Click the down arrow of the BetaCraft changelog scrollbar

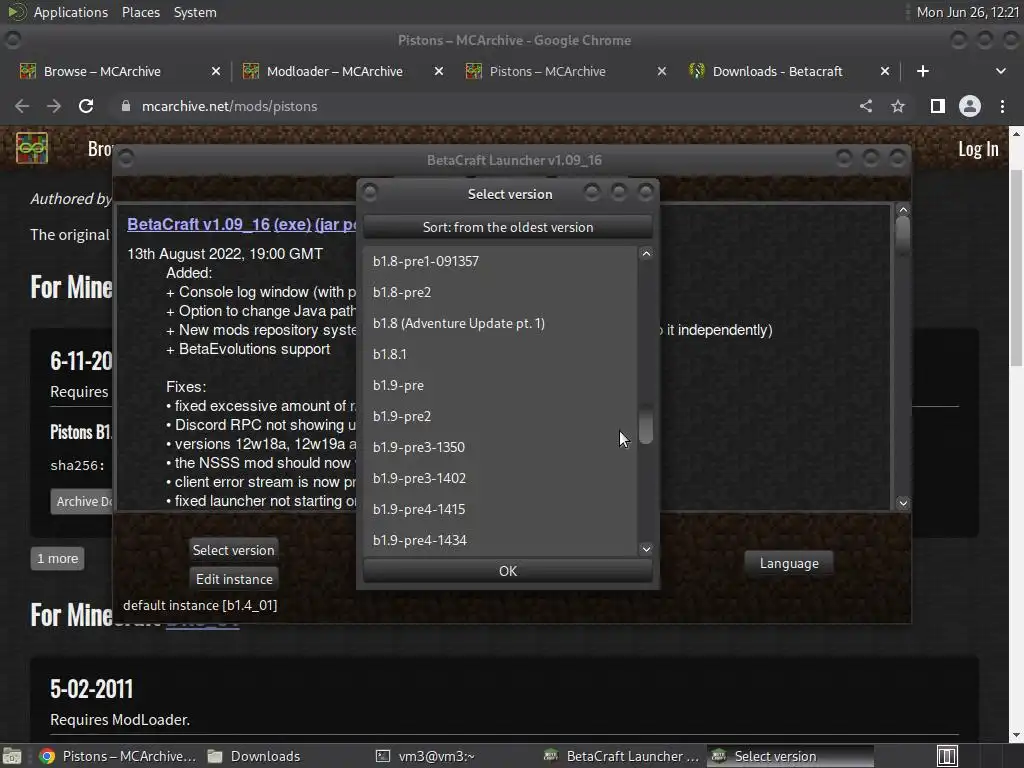[903, 503]
